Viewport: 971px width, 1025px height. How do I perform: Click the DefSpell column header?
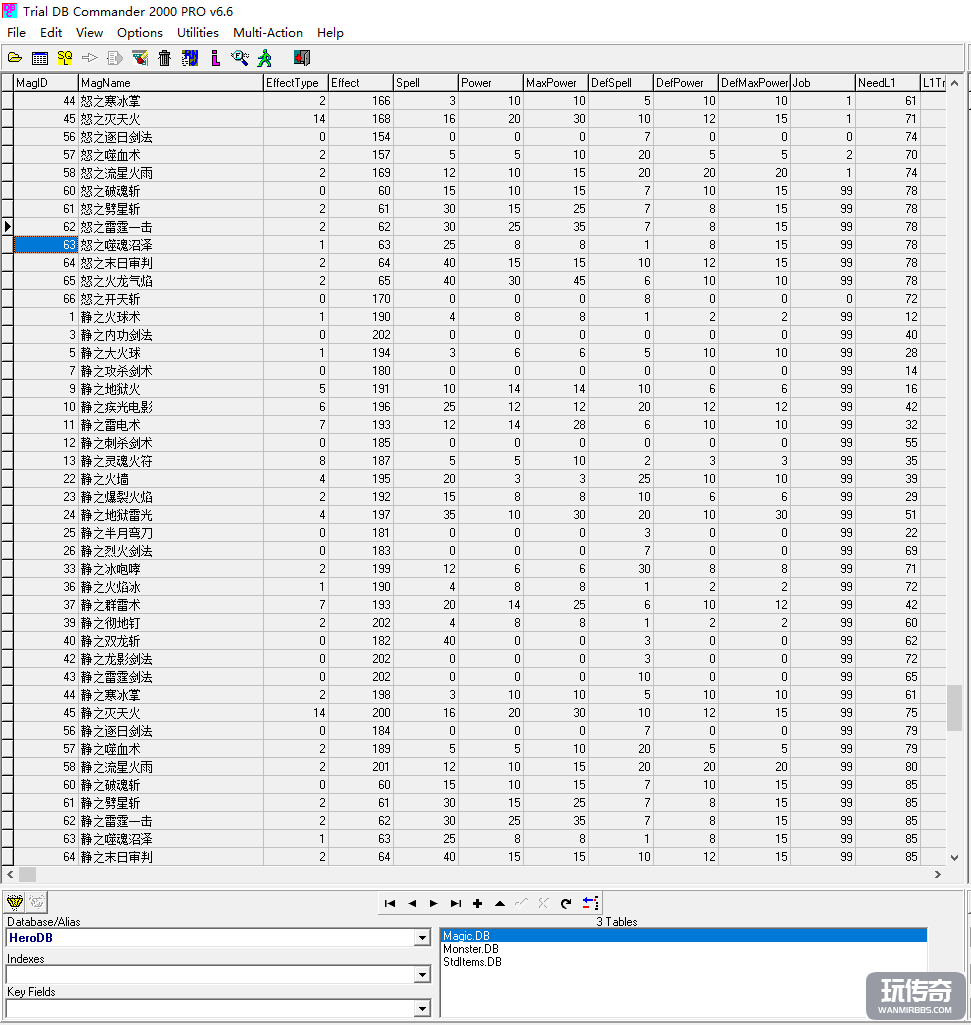pyautogui.click(x=621, y=83)
